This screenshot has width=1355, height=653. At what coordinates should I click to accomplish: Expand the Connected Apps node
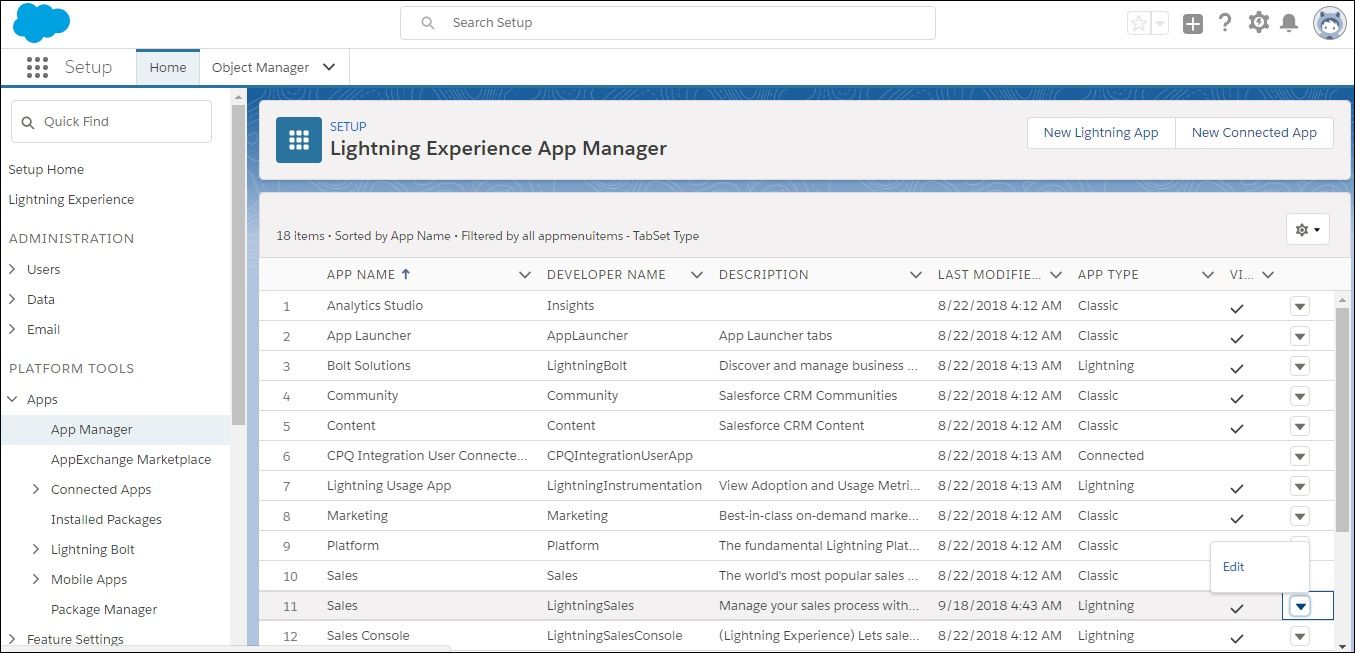(36, 489)
